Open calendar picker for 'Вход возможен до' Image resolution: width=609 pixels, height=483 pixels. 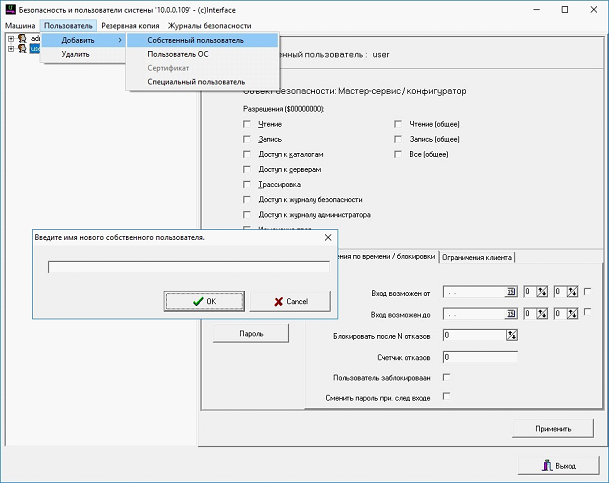point(511,313)
